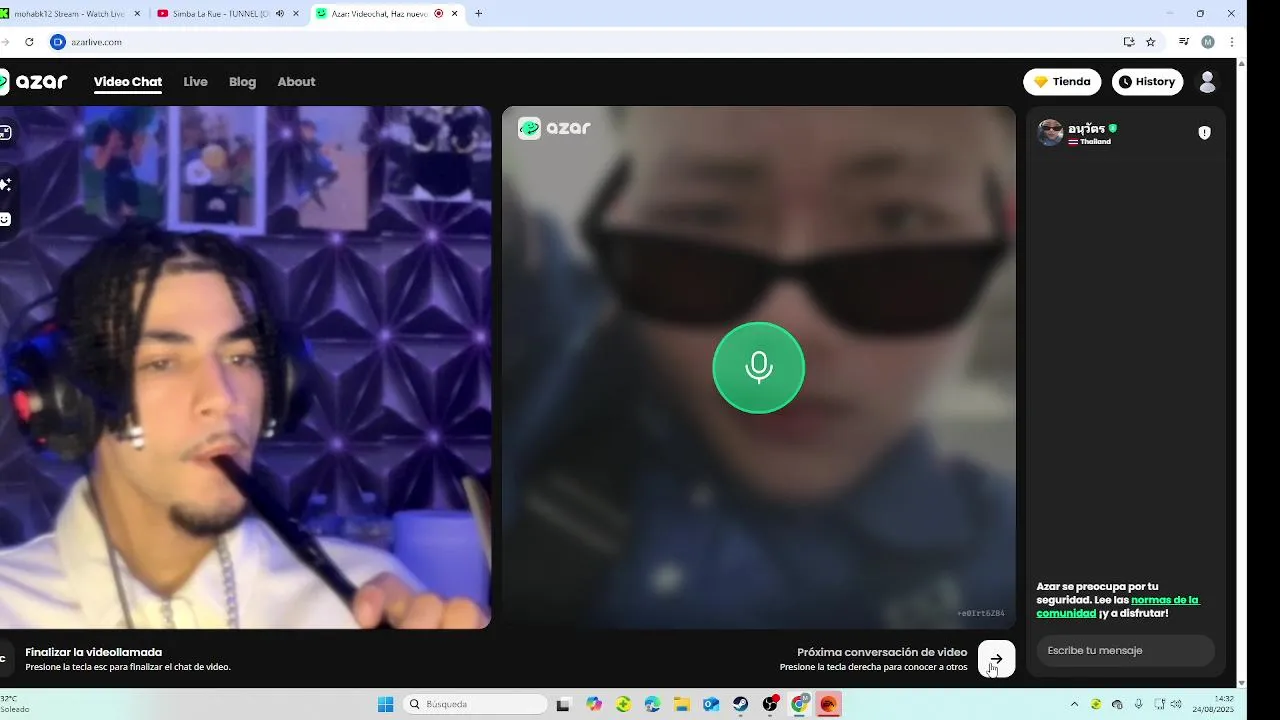Toggle the sparkle effects icon
The height and width of the screenshot is (720, 1280).
(5, 184)
